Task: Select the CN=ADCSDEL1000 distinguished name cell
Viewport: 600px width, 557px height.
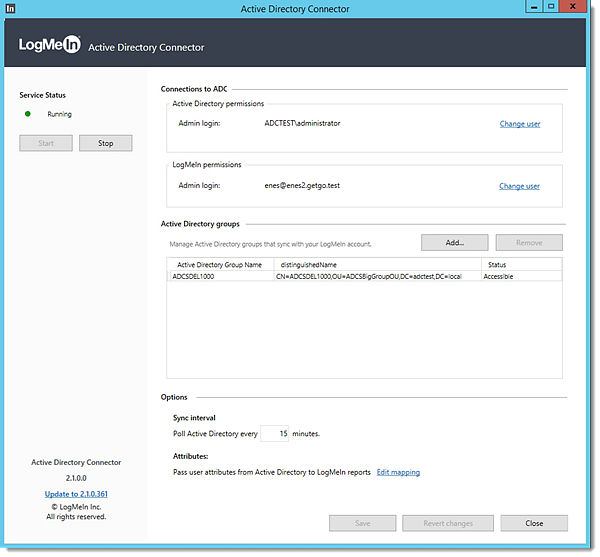Action: (377, 276)
